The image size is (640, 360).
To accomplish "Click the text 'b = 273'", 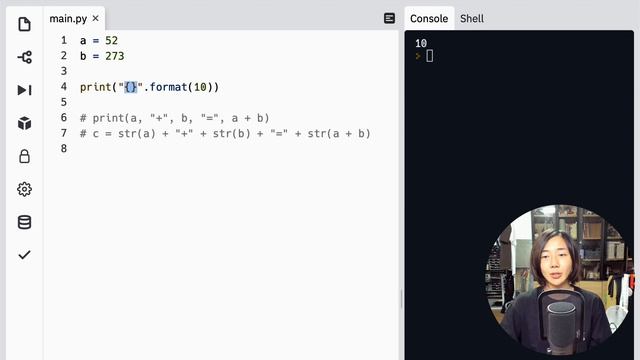I will 102,56.
